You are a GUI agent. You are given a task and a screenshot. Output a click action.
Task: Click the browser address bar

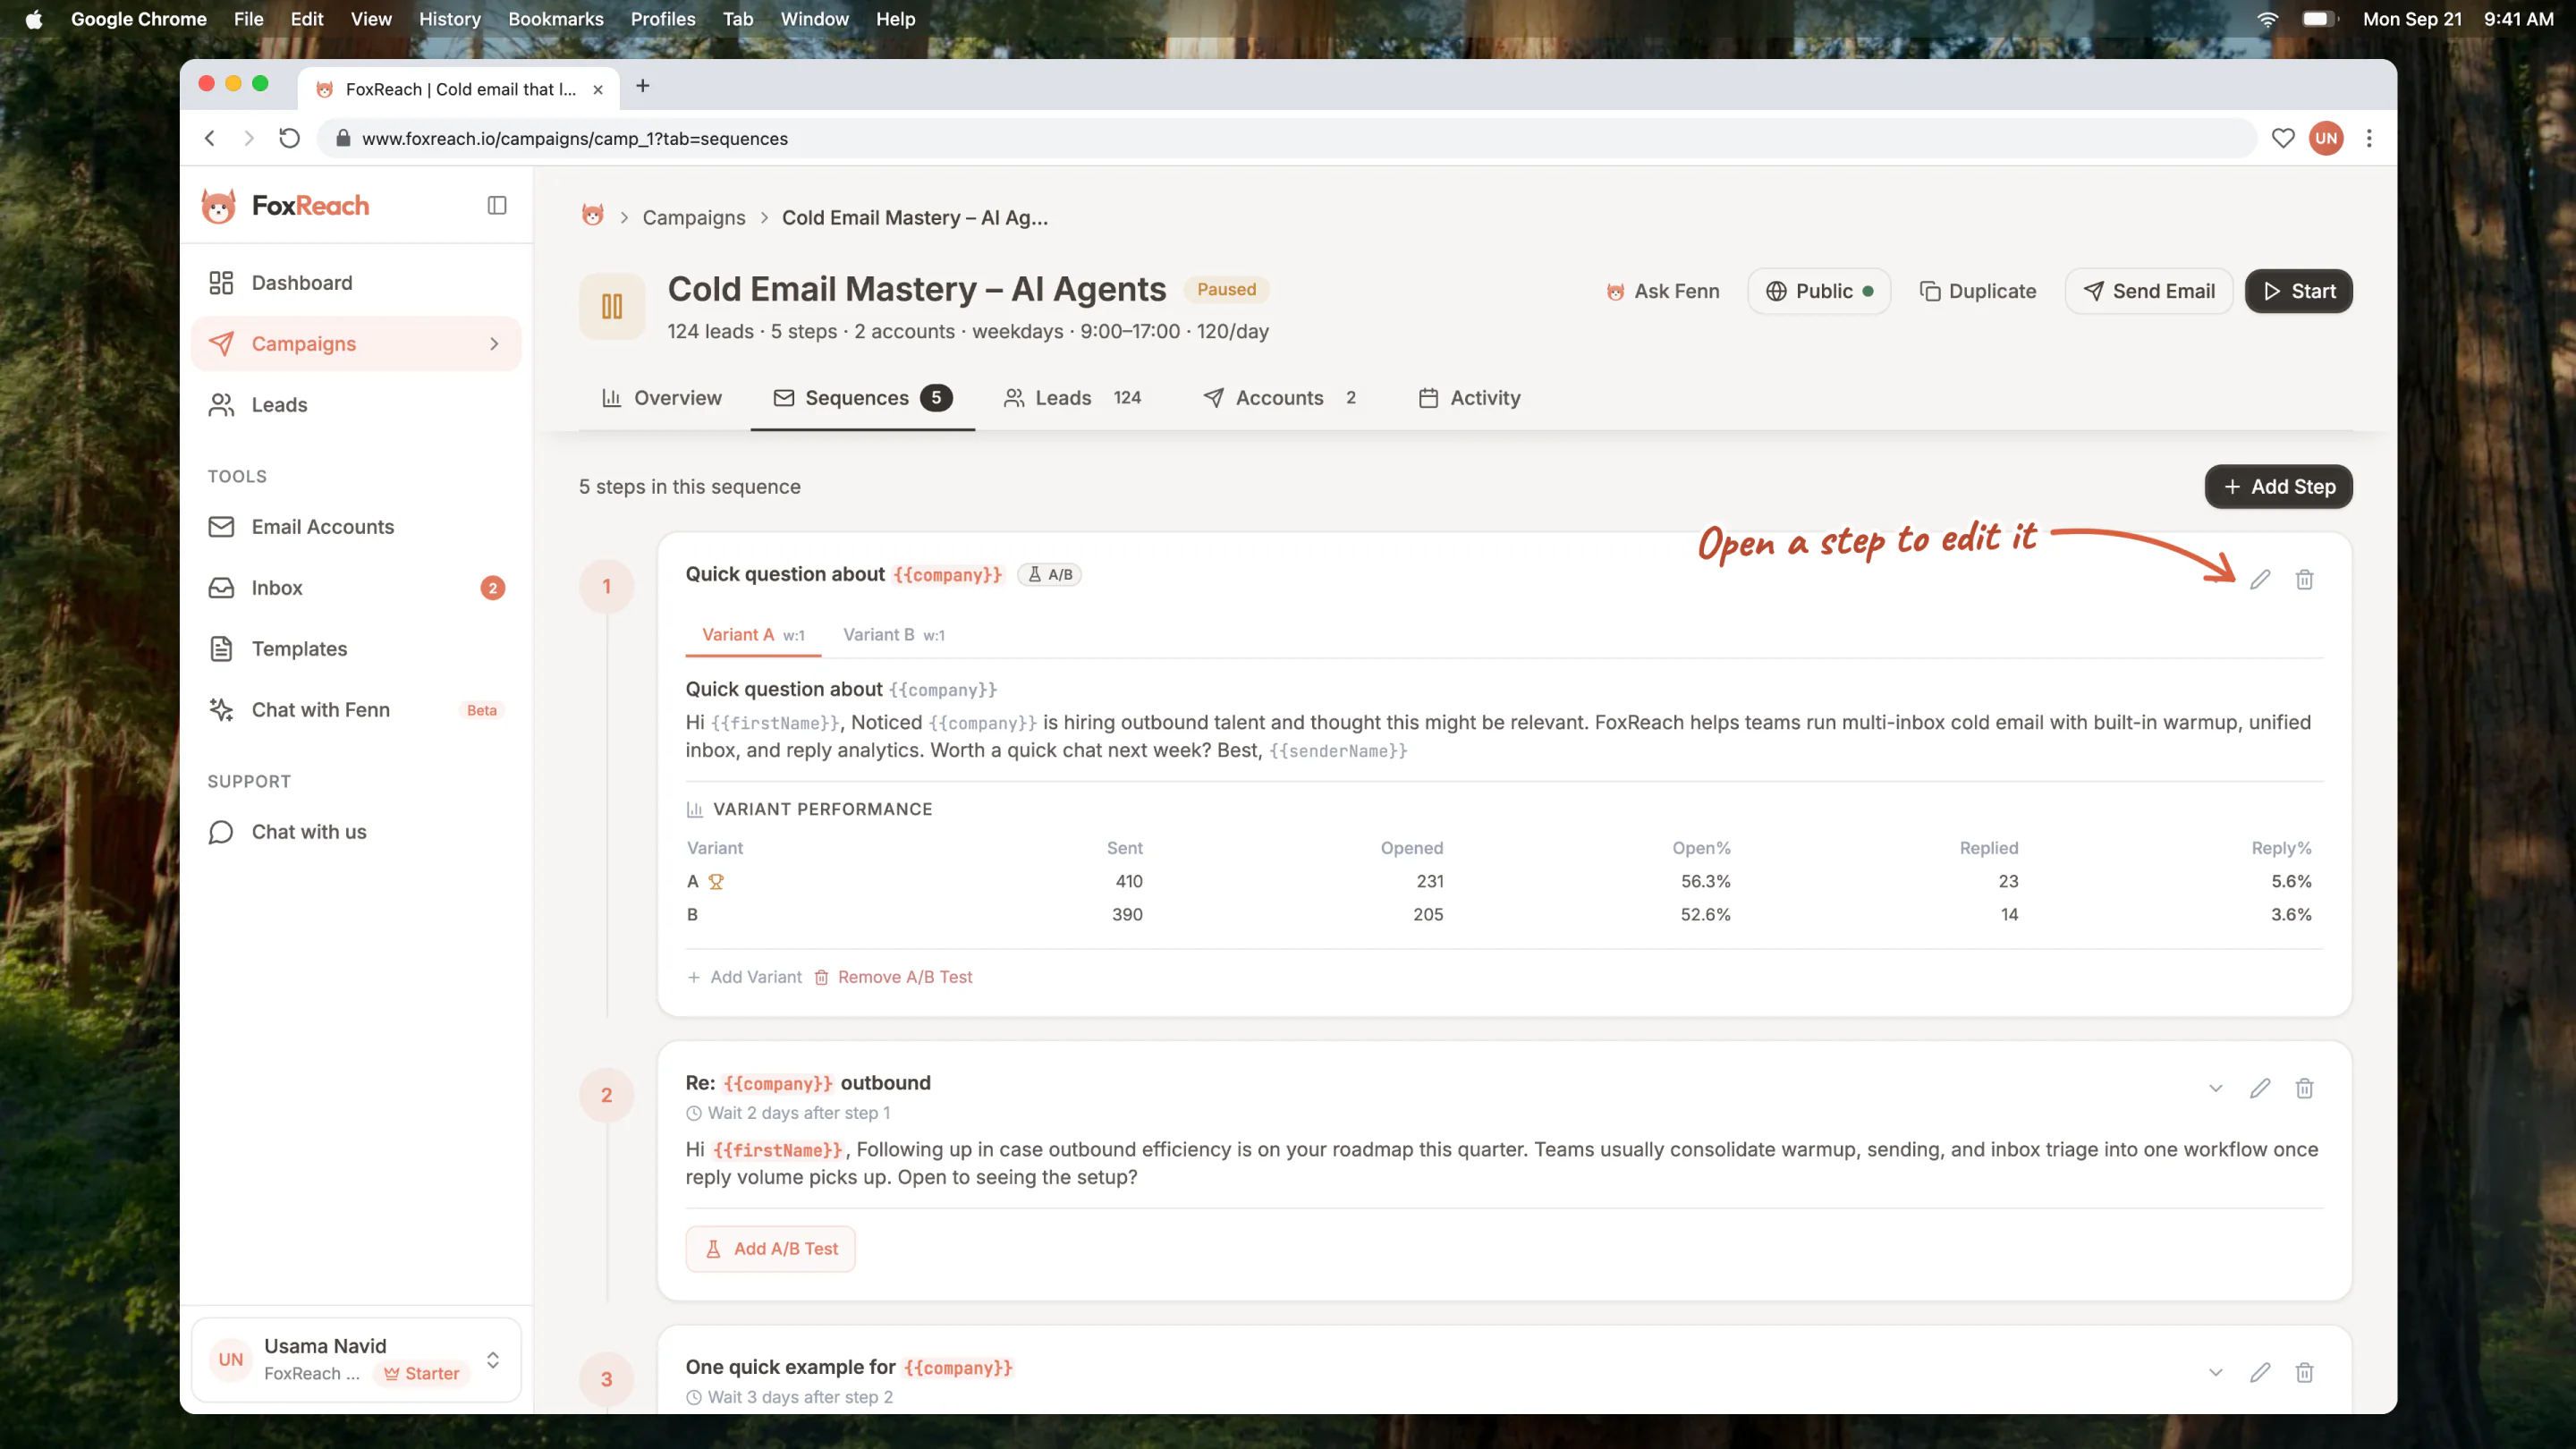click(x=1285, y=138)
